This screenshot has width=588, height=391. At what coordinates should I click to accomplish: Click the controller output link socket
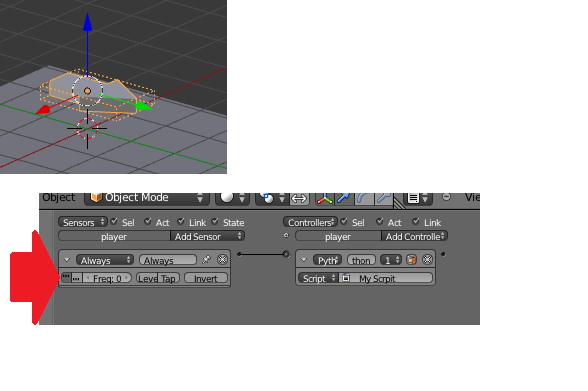tap(443, 254)
